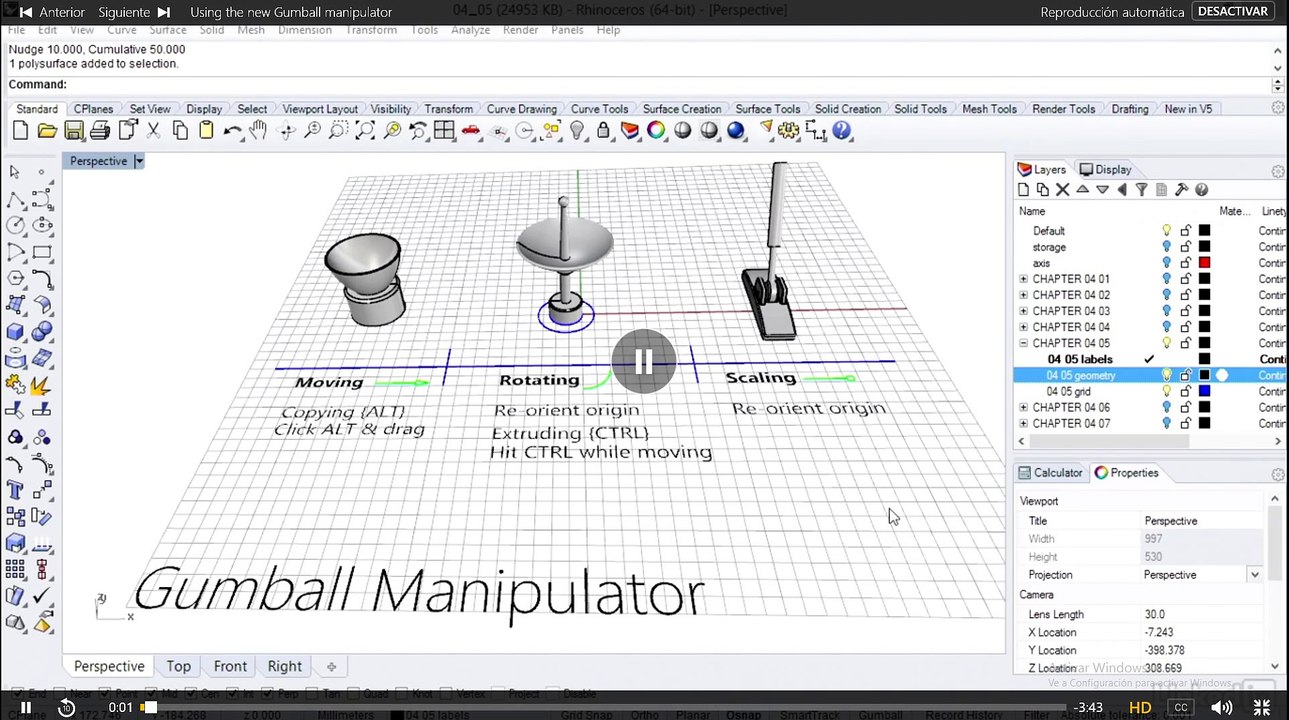Pause video with center pause button
The height and width of the screenshot is (720, 1289).
coord(644,361)
